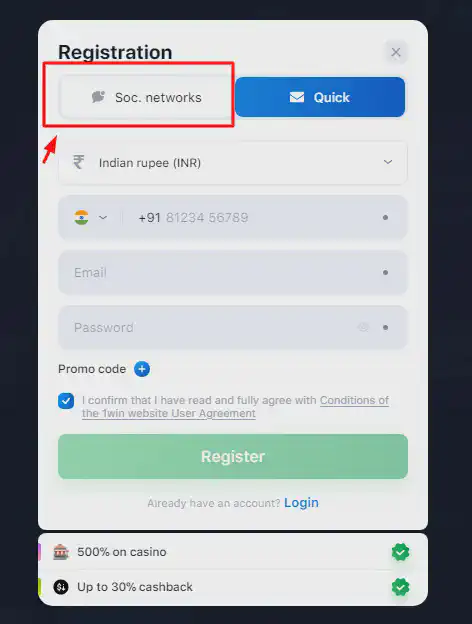Click the cashback coin icon
This screenshot has width=472, height=624.
pos(61,587)
